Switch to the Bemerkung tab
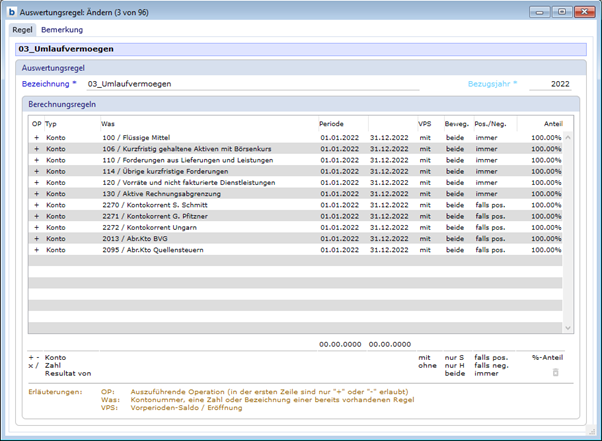Screen dimensions: 602x441 [x=61, y=30]
